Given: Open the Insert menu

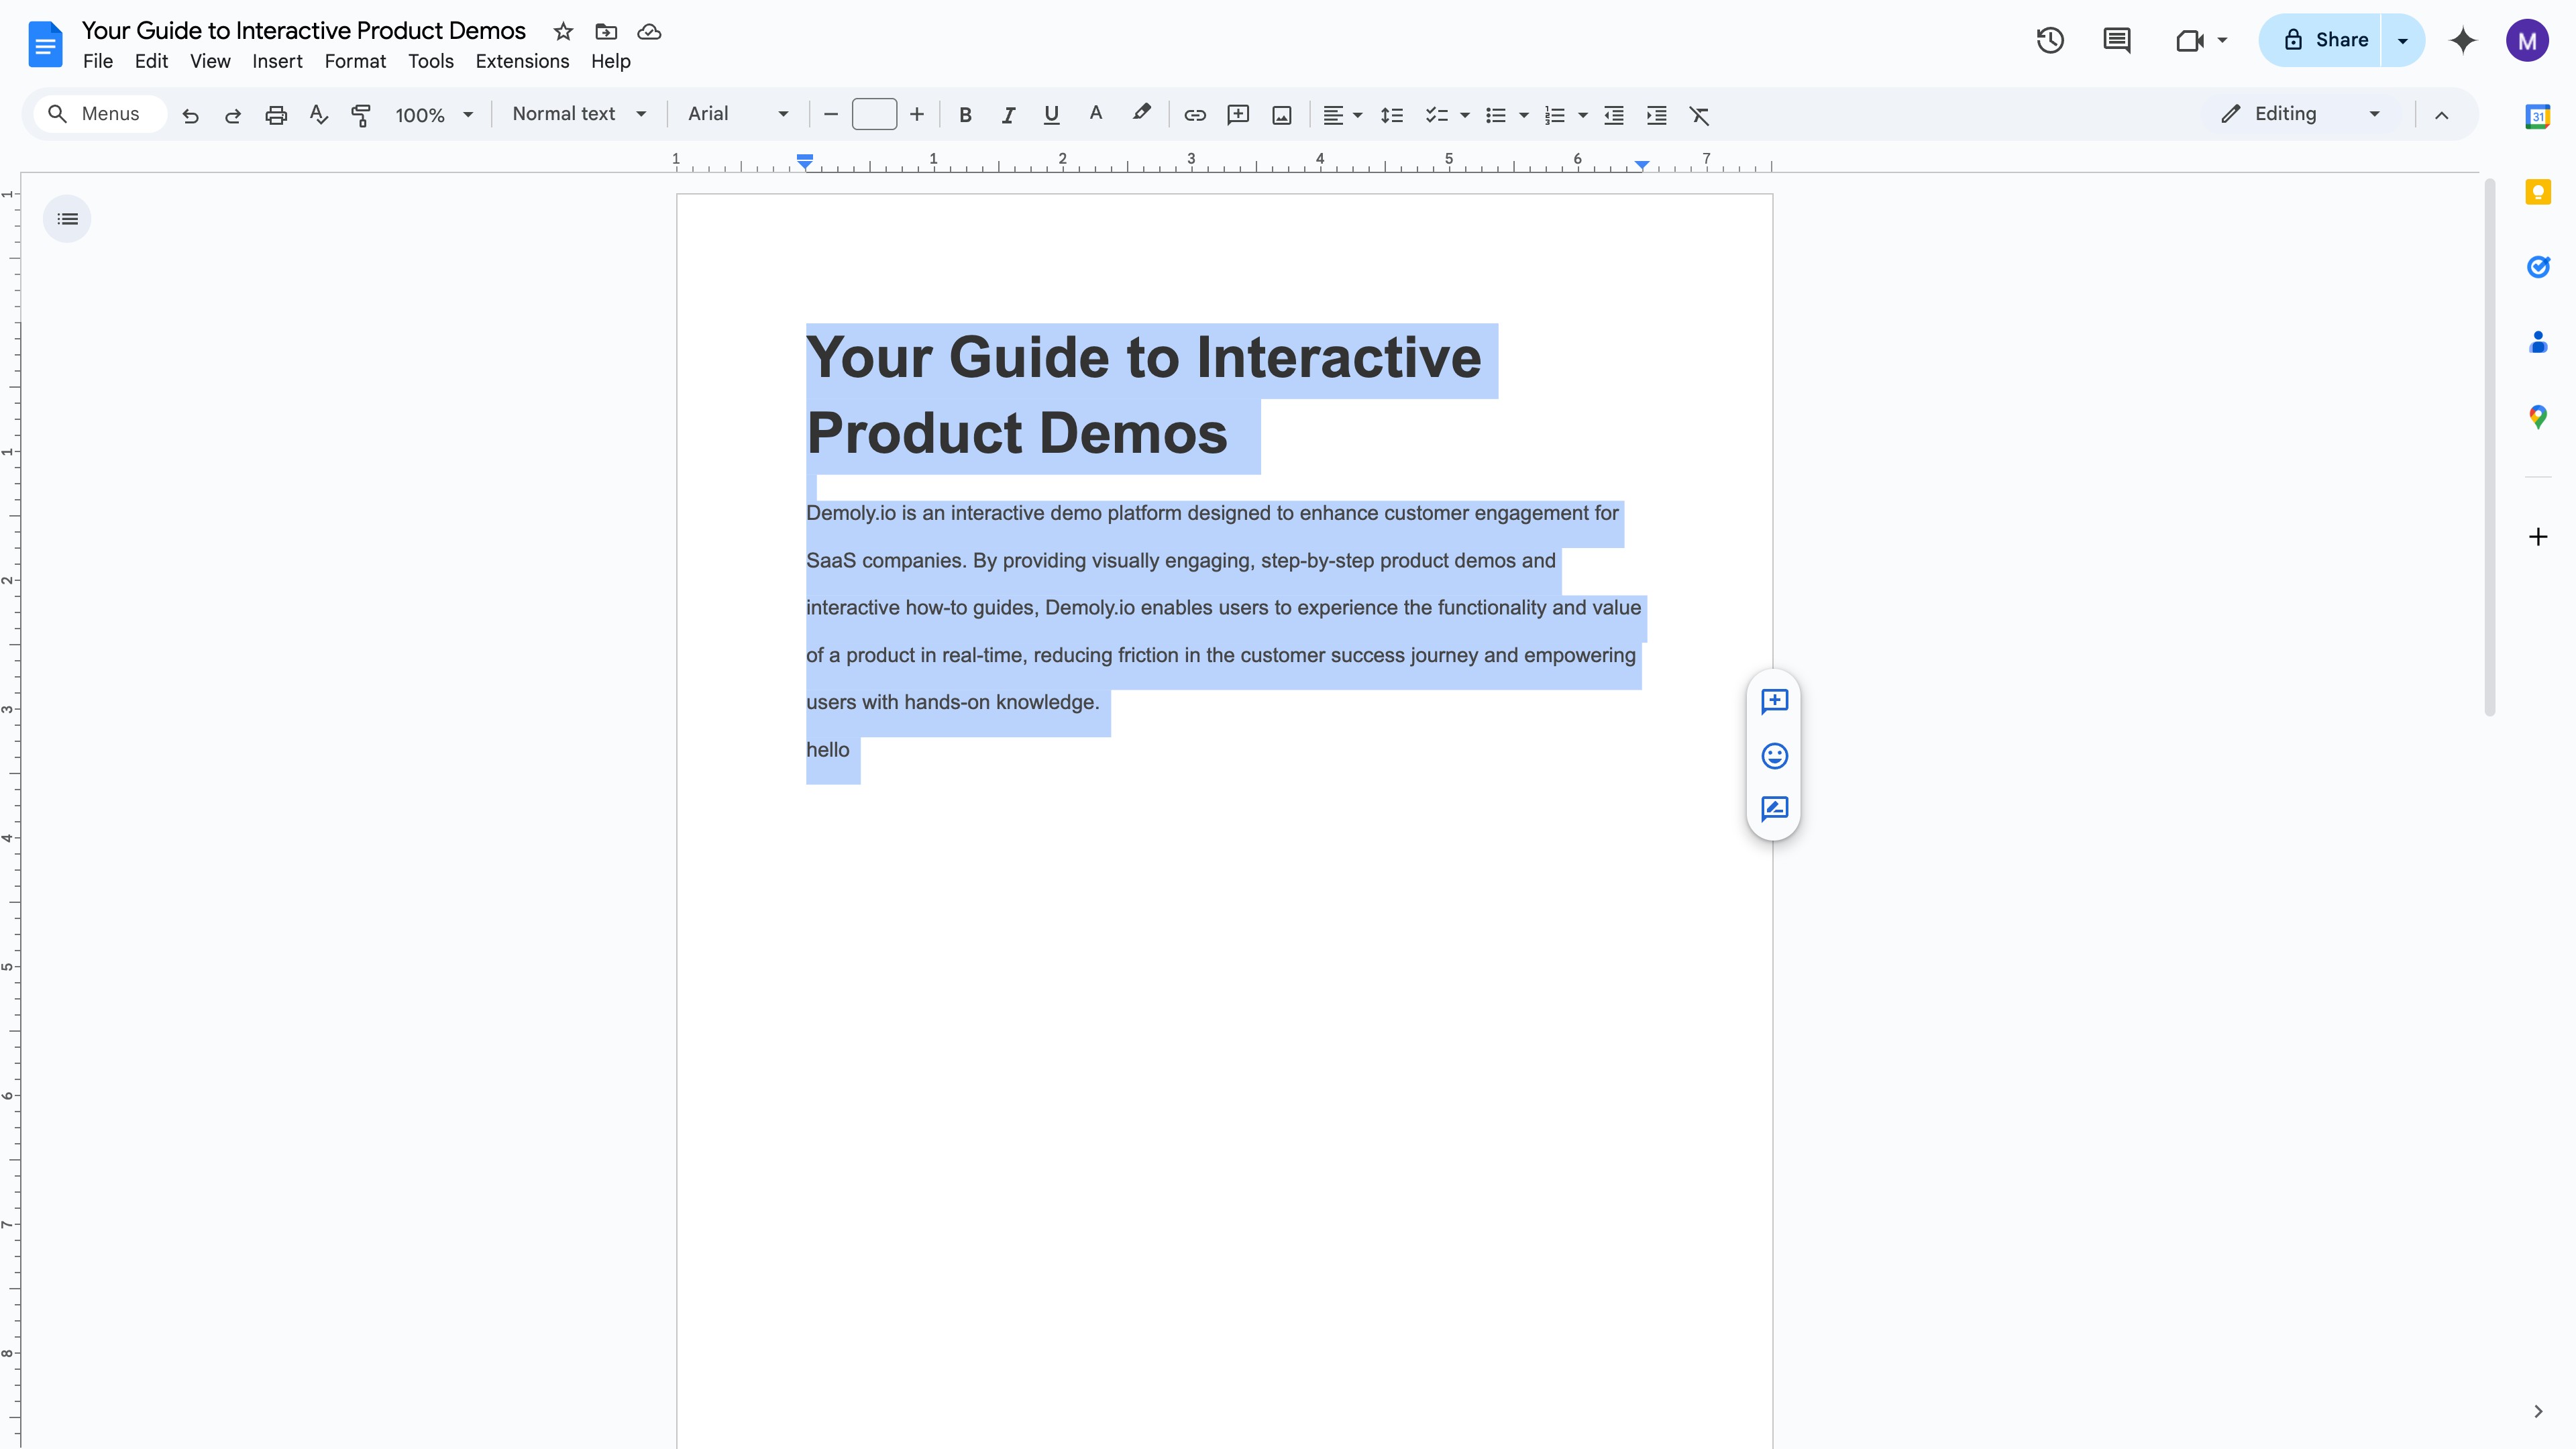Looking at the screenshot, I should click(277, 62).
